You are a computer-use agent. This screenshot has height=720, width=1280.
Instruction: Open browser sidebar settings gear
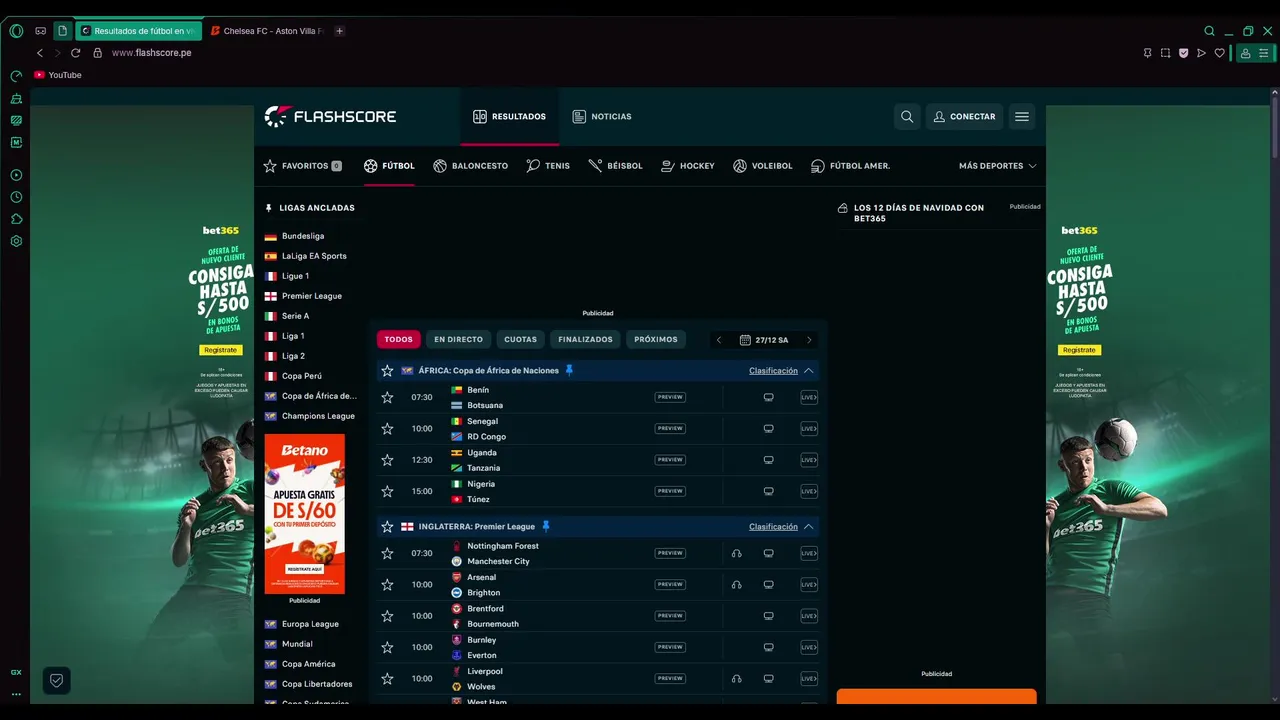click(16, 241)
